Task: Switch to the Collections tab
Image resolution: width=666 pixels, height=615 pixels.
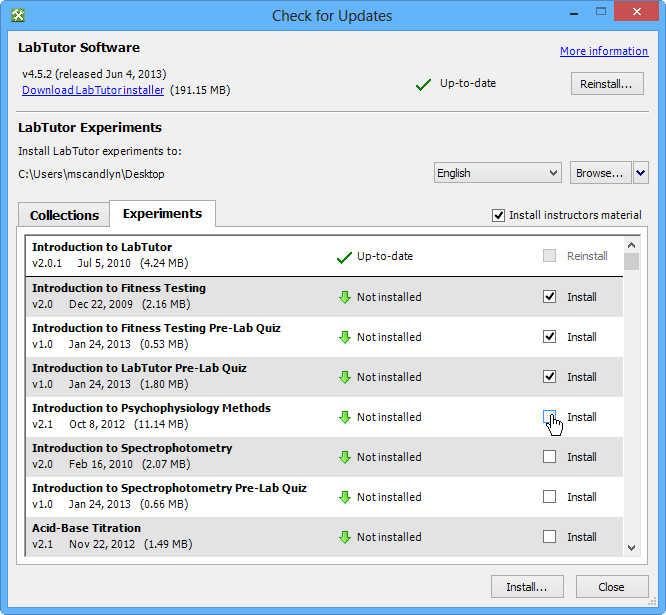Action: pyautogui.click(x=64, y=215)
